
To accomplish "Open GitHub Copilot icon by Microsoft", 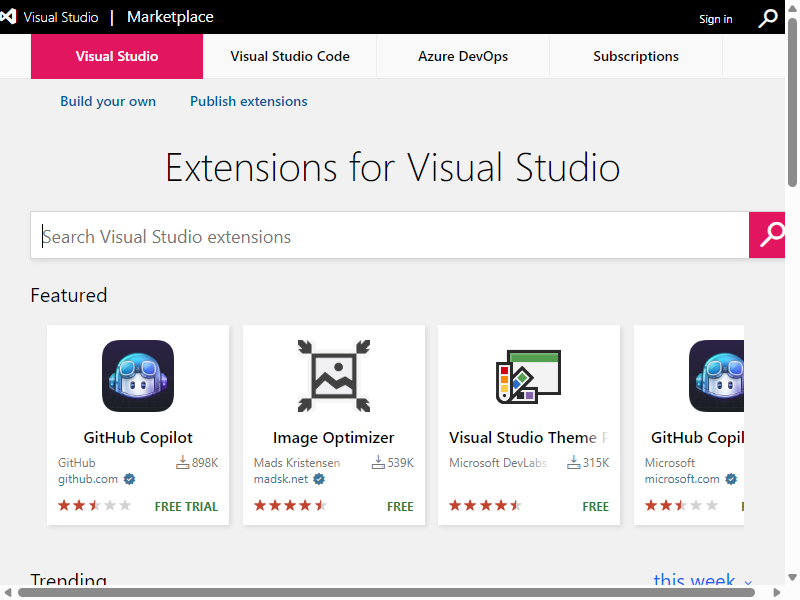I will tap(716, 376).
